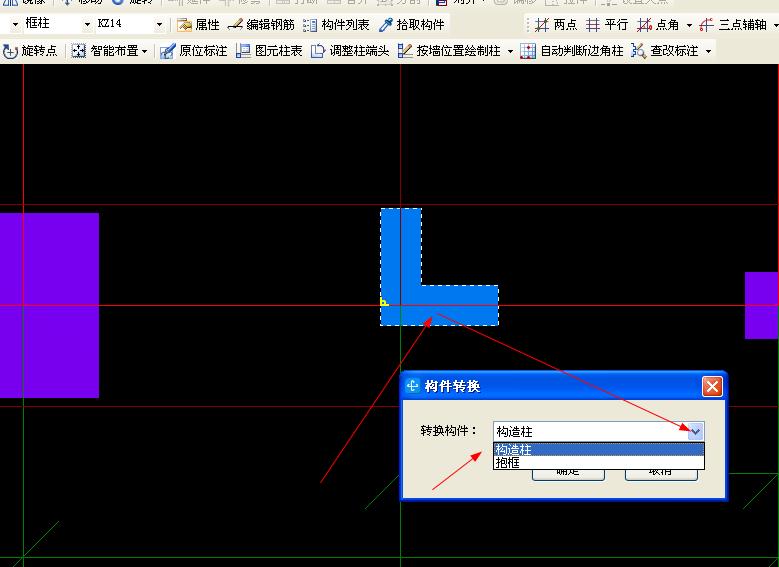Screen dimensions: 779x567
Task: Select the 拾取构件 pick component eyedropper
Action: [412, 24]
